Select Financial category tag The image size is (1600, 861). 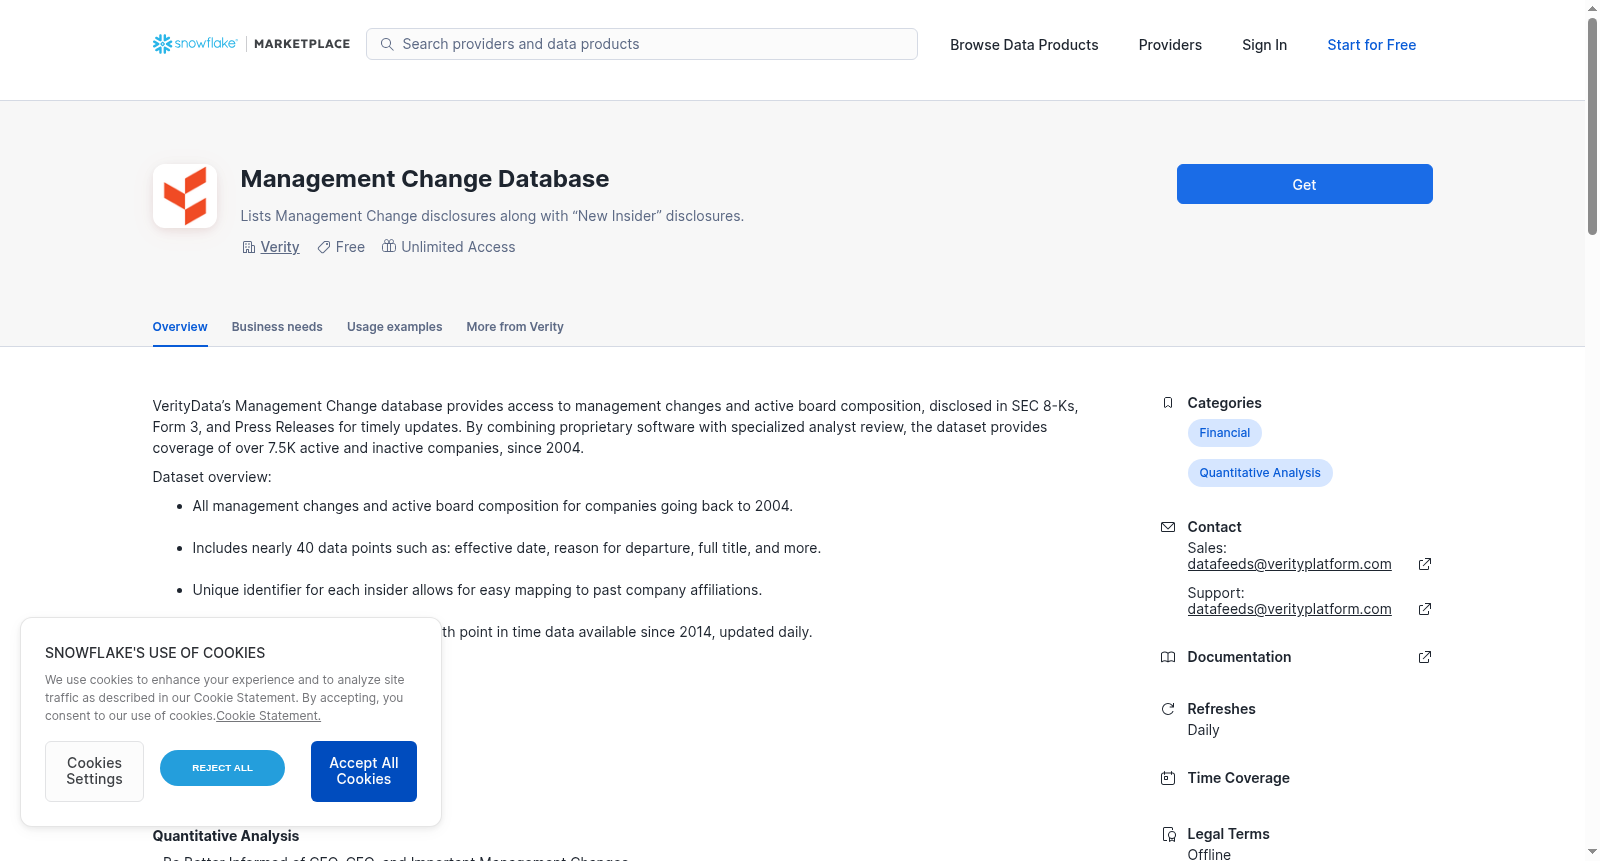(1224, 433)
